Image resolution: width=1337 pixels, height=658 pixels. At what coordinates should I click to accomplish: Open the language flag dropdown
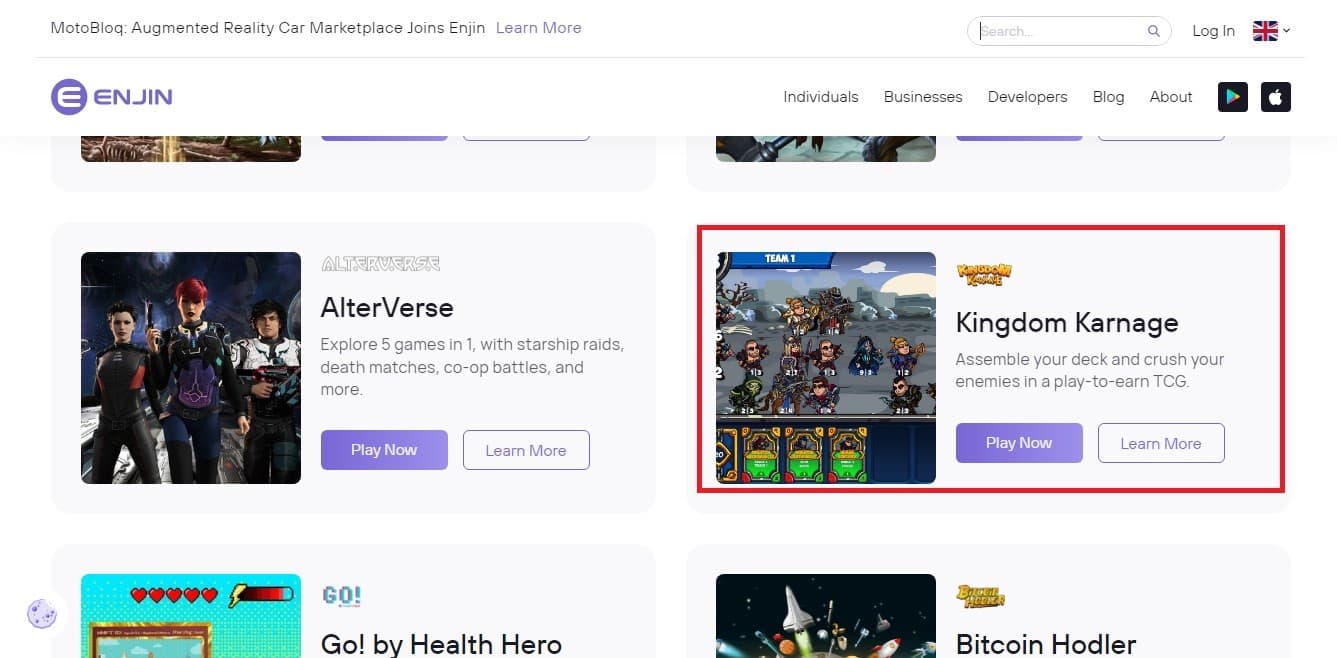coord(1271,31)
